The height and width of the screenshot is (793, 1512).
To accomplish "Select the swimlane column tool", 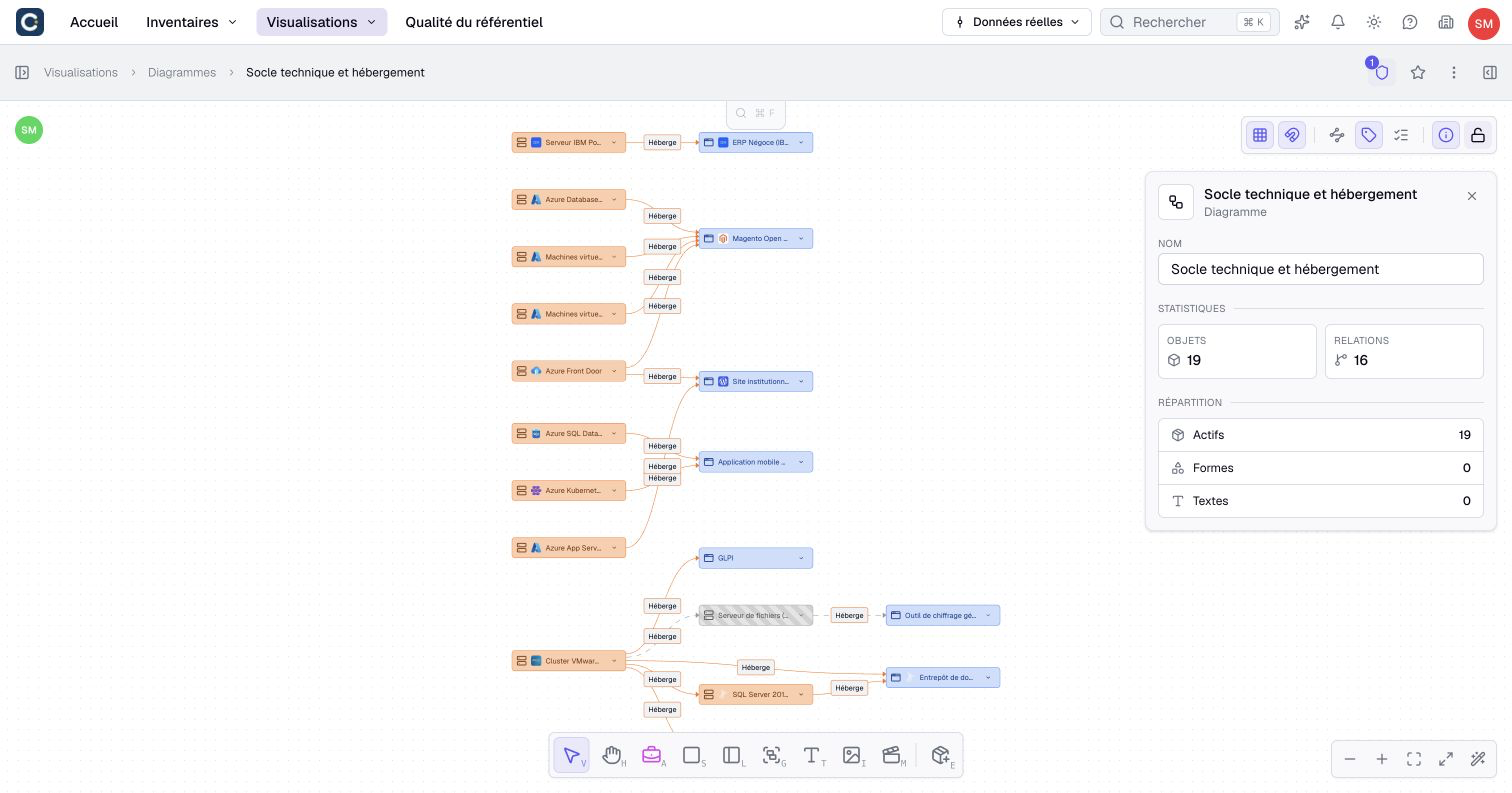I will click(732, 756).
